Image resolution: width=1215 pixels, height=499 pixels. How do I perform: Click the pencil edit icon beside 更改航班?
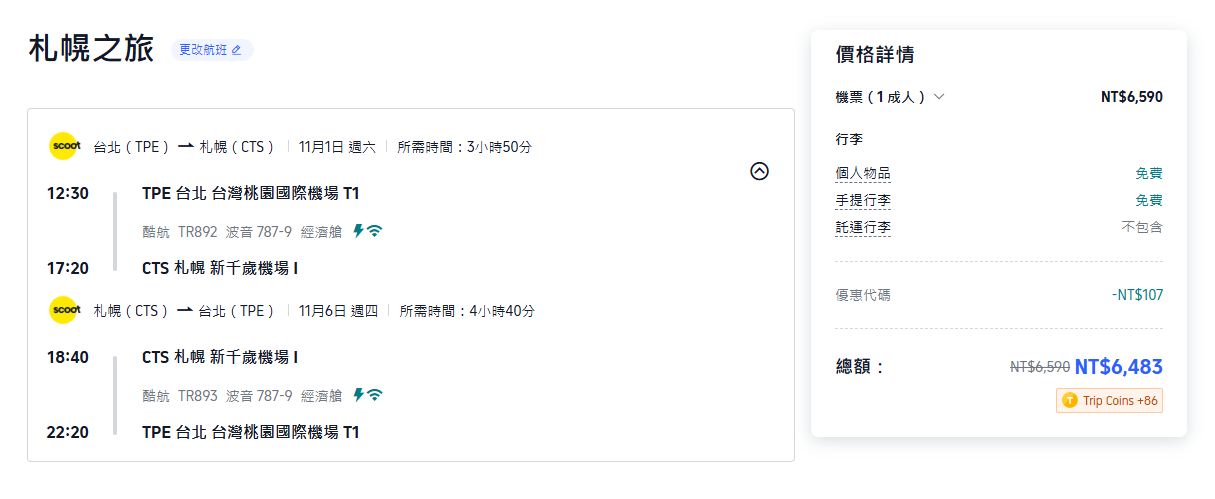click(237, 50)
